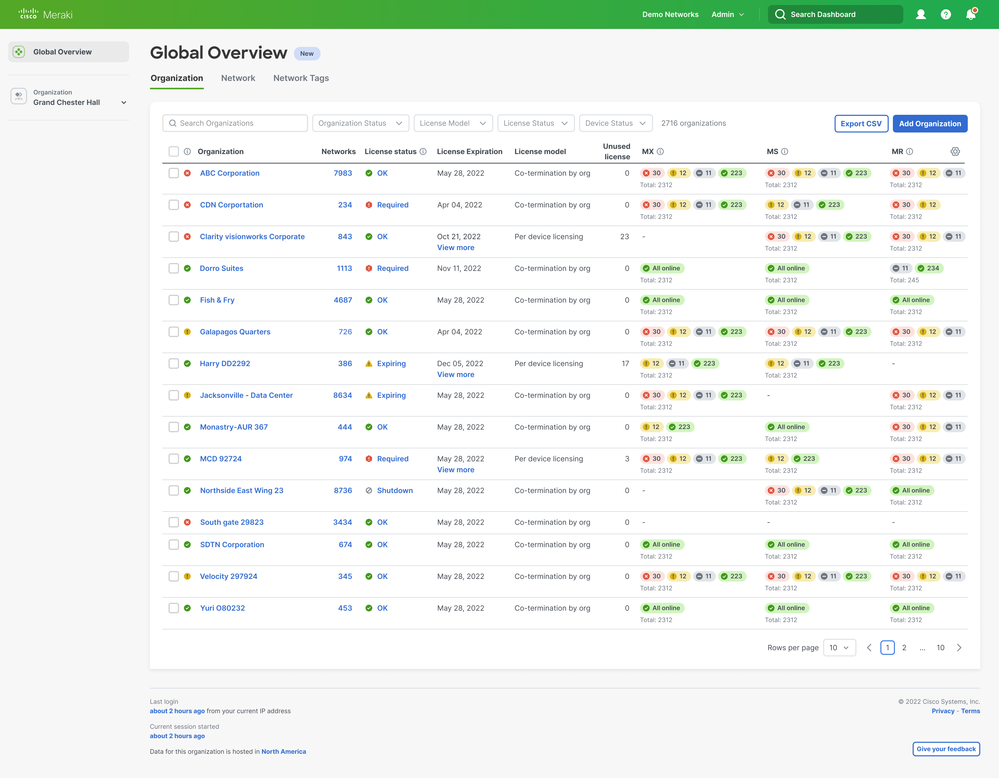Toggle the select-all checkbox in table header
The image size is (999, 778).
174,152
